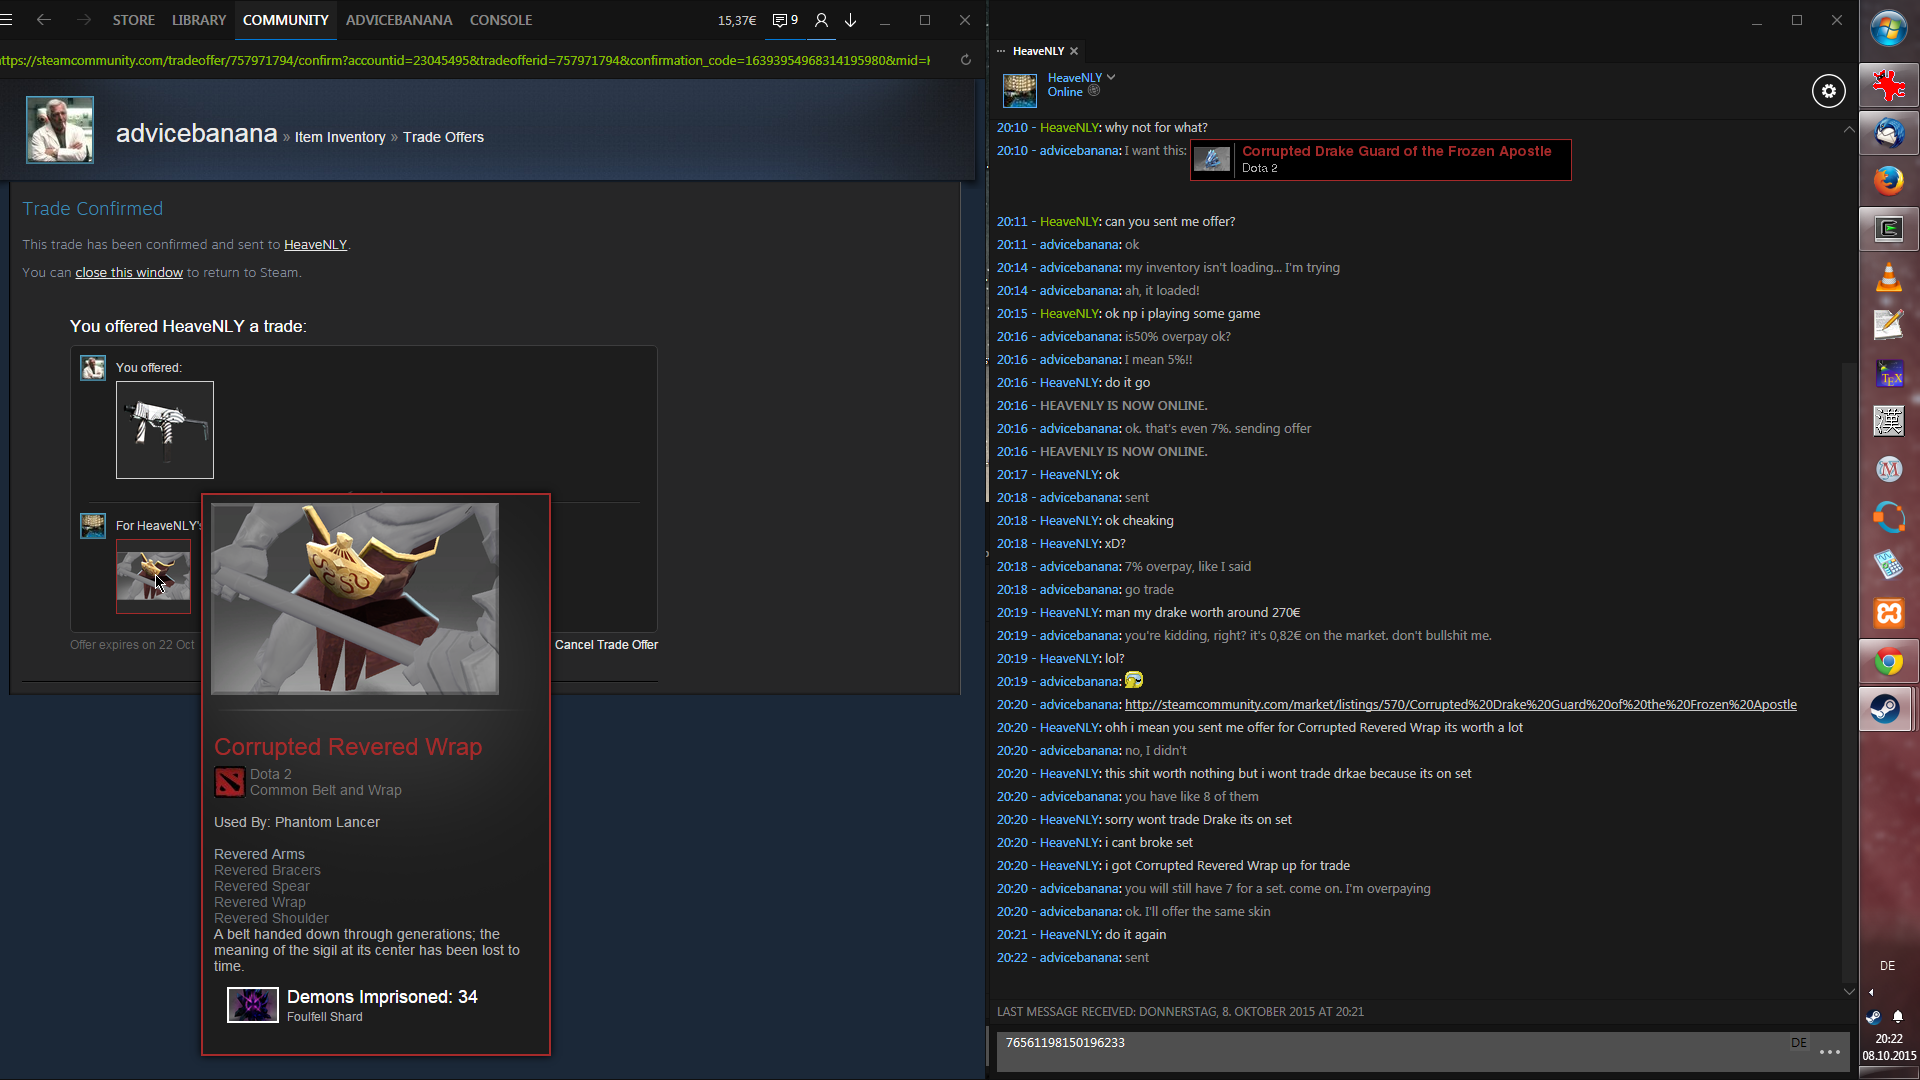Expand the HeaveNLY name dropdown arrow
Screen dimensions: 1920x1080
[1111, 77]
